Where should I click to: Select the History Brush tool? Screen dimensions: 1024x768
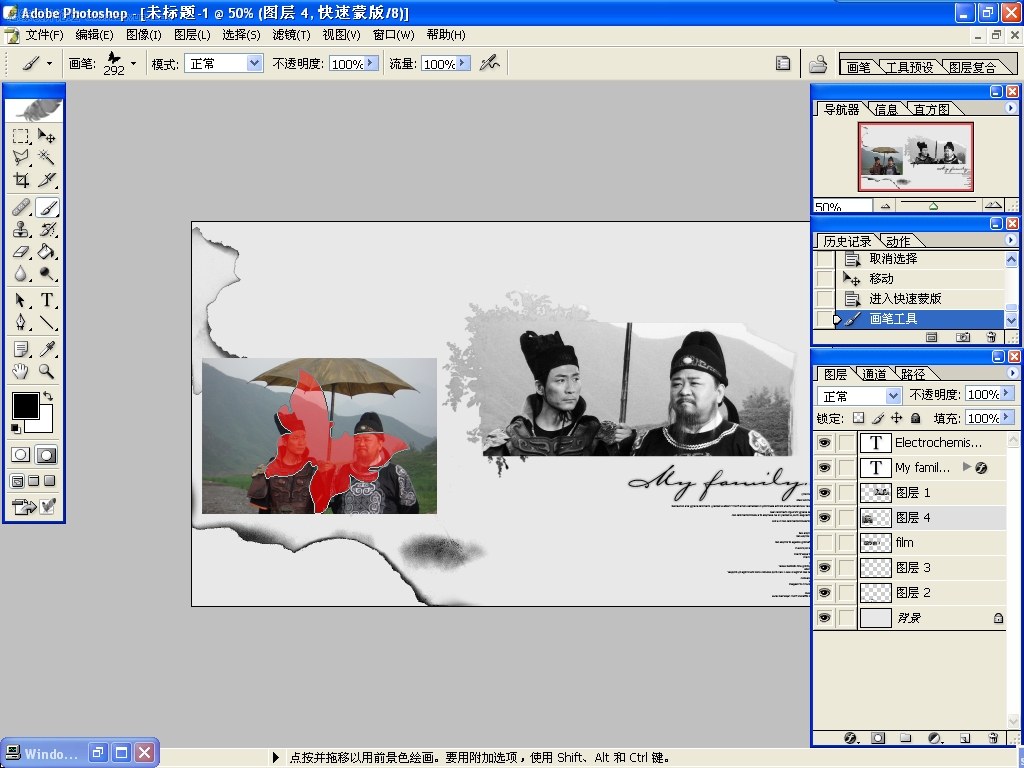[x=46, y=229]
